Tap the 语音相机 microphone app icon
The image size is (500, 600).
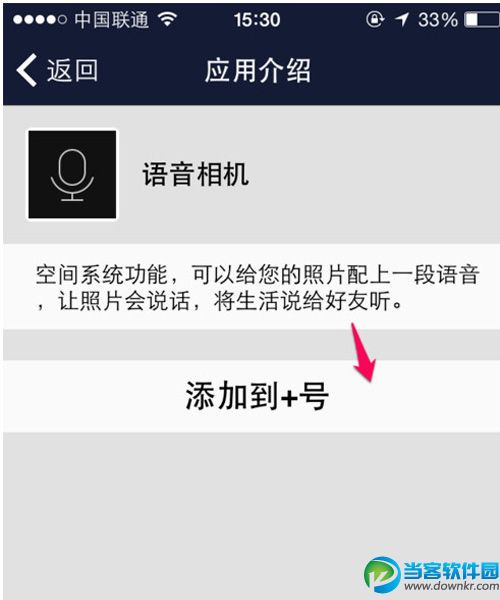point(72,174)
